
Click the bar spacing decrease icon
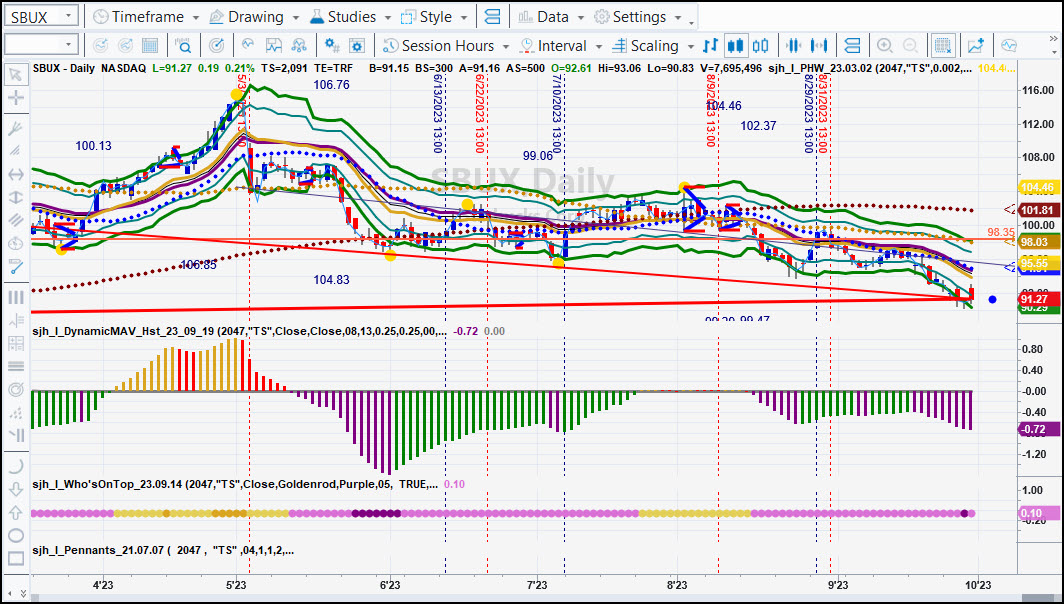tap(793, 45)
